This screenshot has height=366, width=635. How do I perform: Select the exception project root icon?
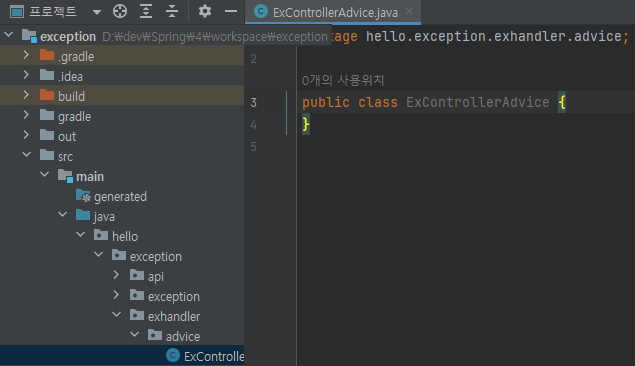(29, 36)
